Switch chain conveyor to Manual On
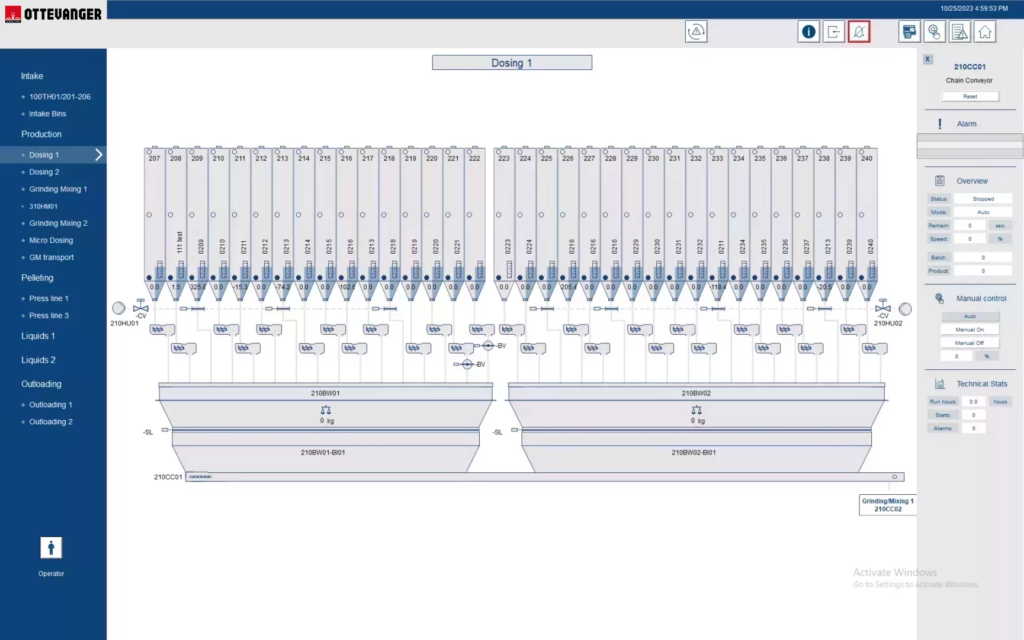Image resolution: width=1024 pixels, height=640 pixels. (x=970, y=329)
